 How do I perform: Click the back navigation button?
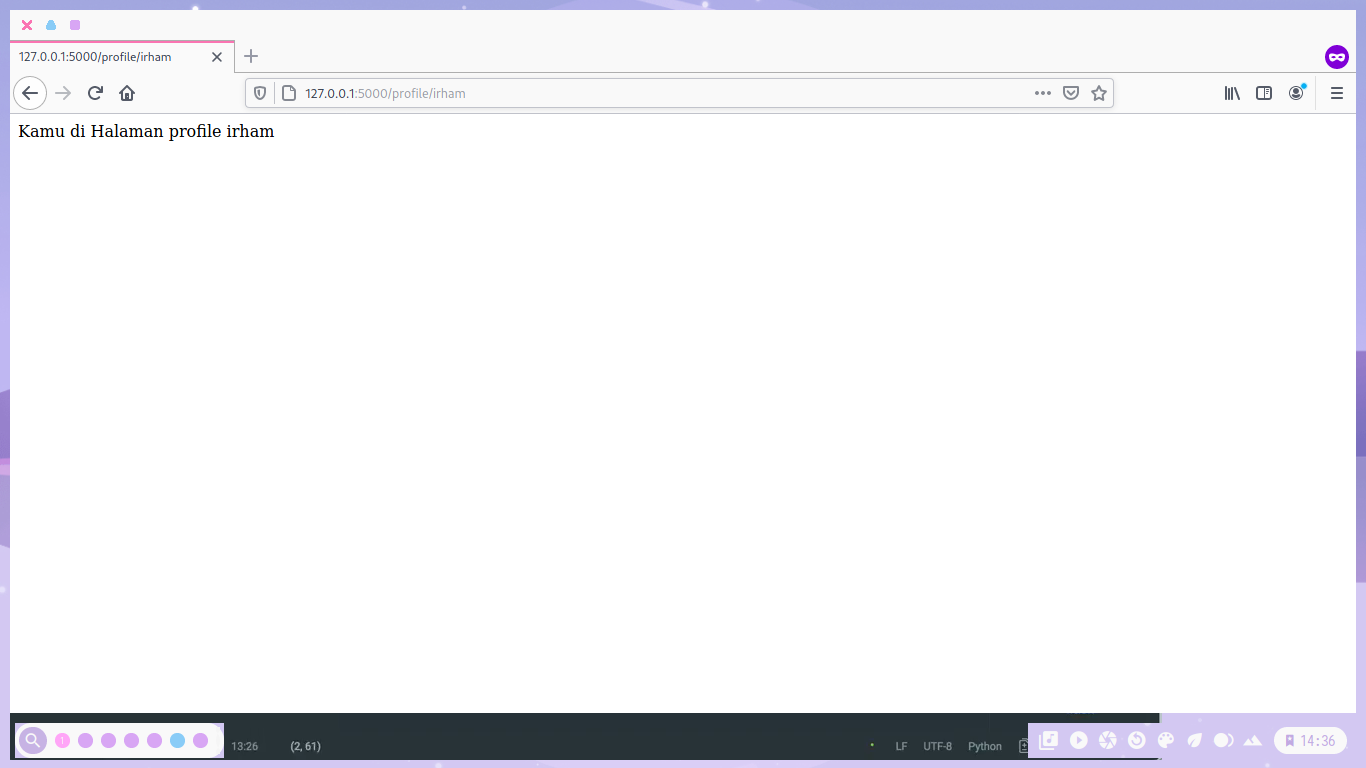29,93
